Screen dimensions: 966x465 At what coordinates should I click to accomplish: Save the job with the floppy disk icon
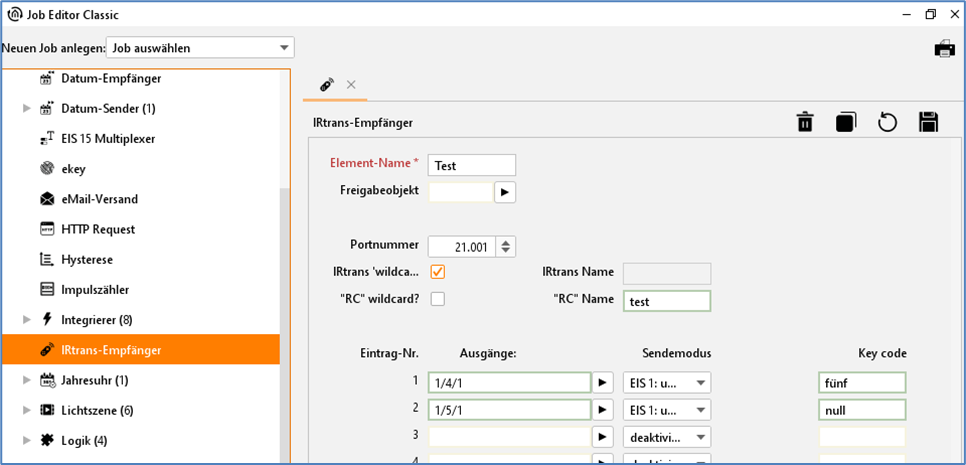[928, 122]
